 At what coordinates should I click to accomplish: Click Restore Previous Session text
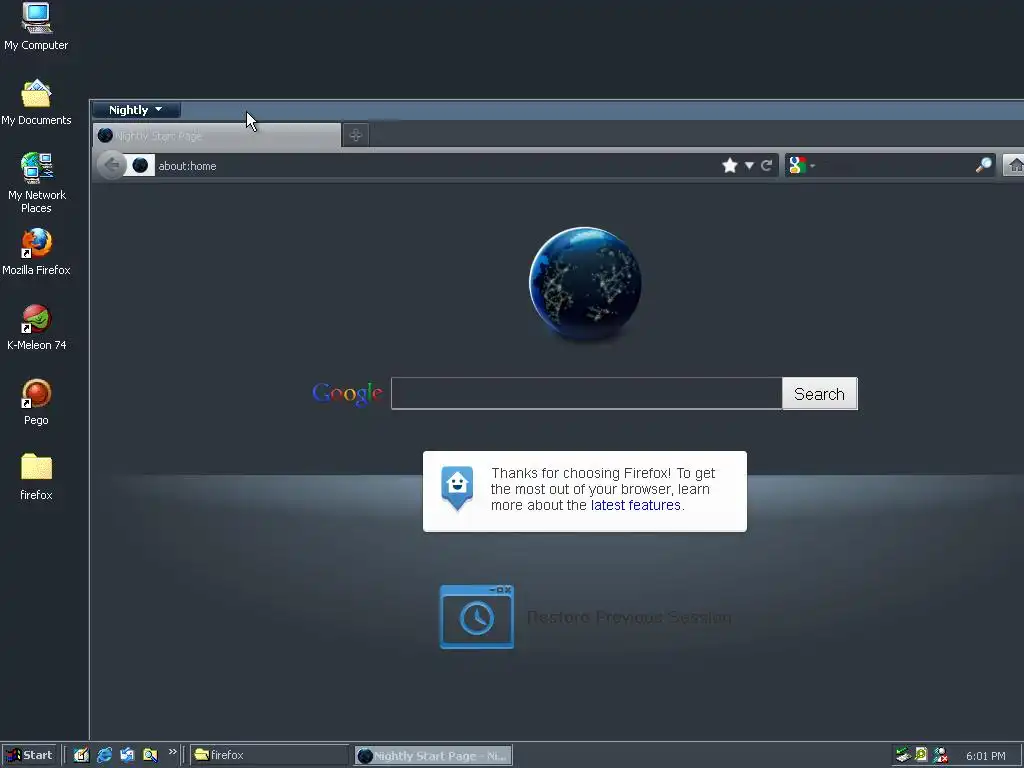click(629, 617)
